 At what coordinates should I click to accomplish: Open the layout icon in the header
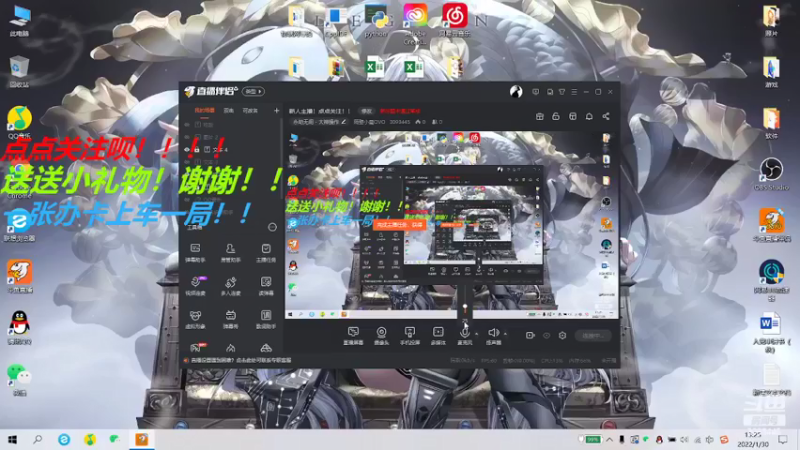(572, 116)
